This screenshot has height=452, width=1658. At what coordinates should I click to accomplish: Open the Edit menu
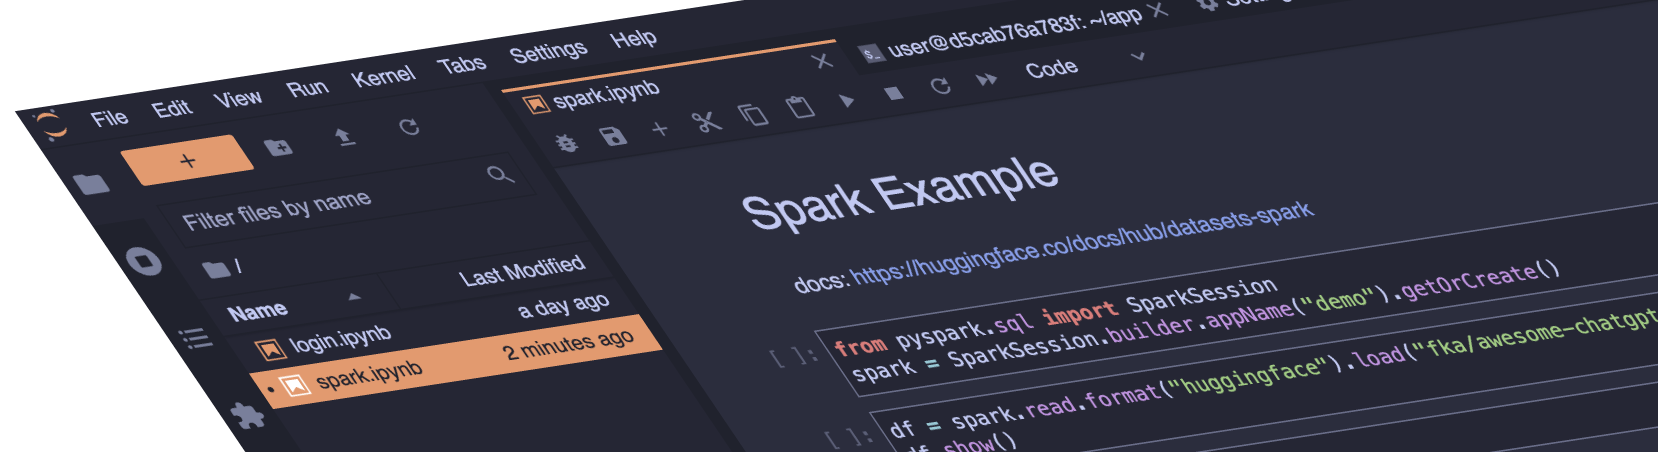pyautogui.click(x=172, y=108)
